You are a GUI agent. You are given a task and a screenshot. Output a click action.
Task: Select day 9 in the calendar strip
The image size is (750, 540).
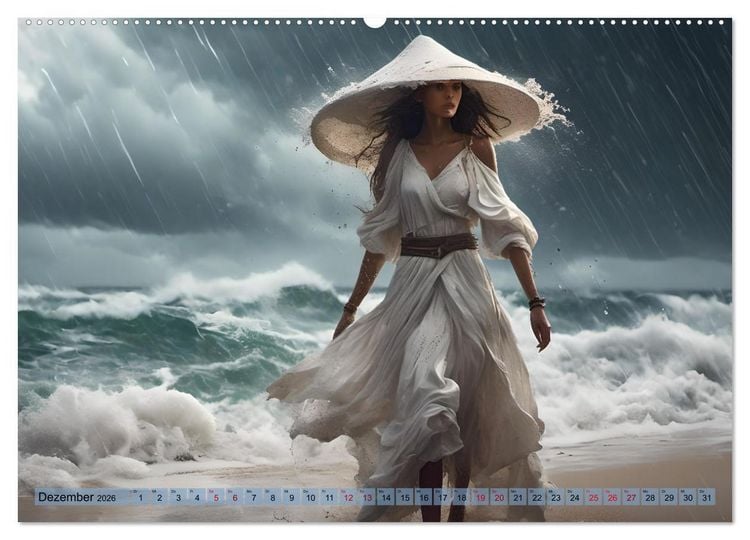[x=291, y=496]
